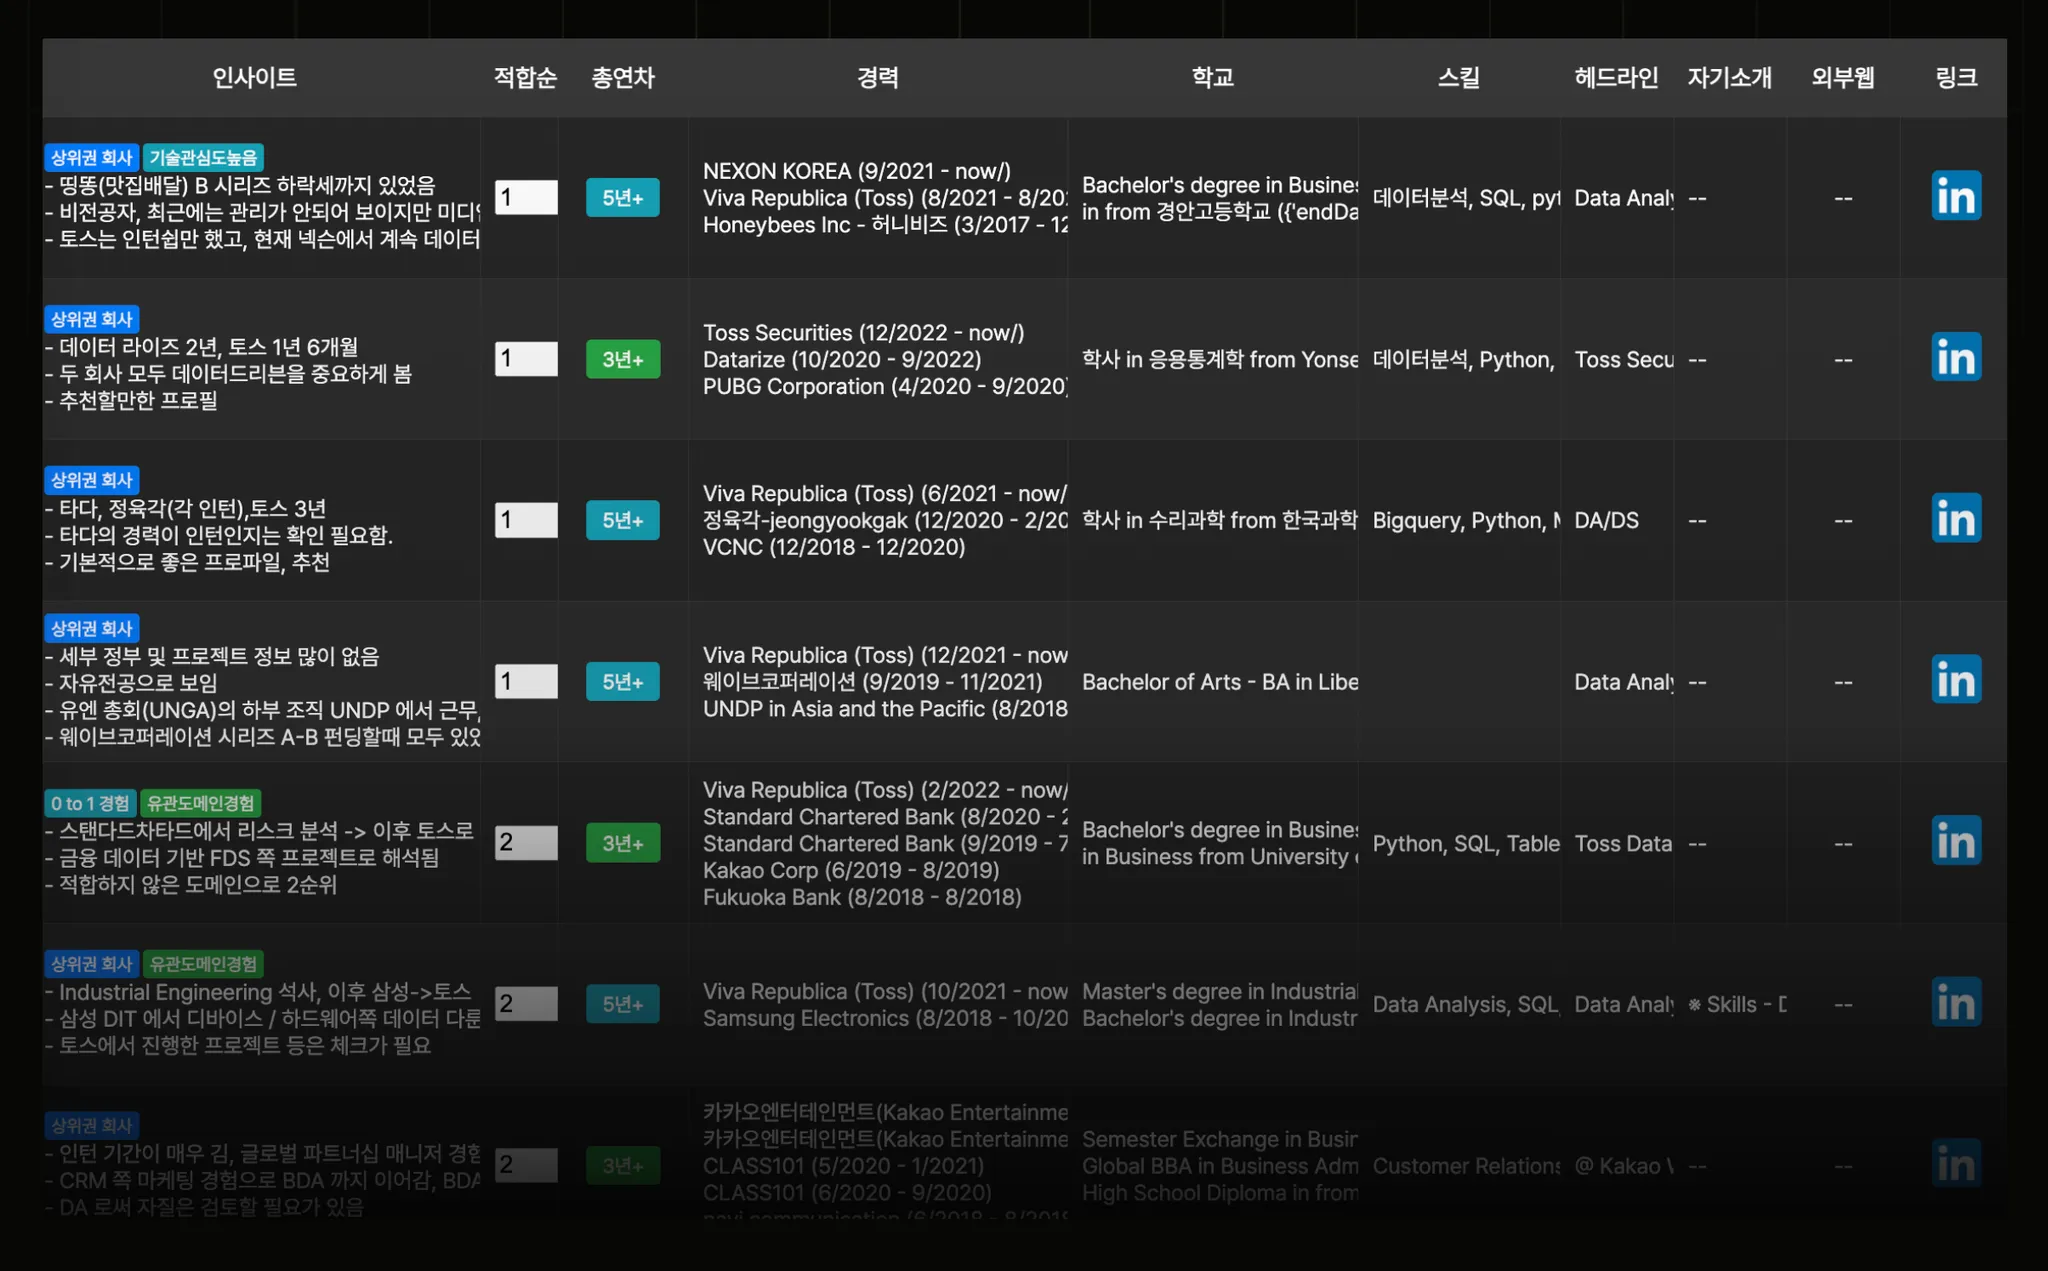This screenshot has height=1271, width=2048.
Task: Sort by 적합순 column header
Action: click(x=525, y=78)
